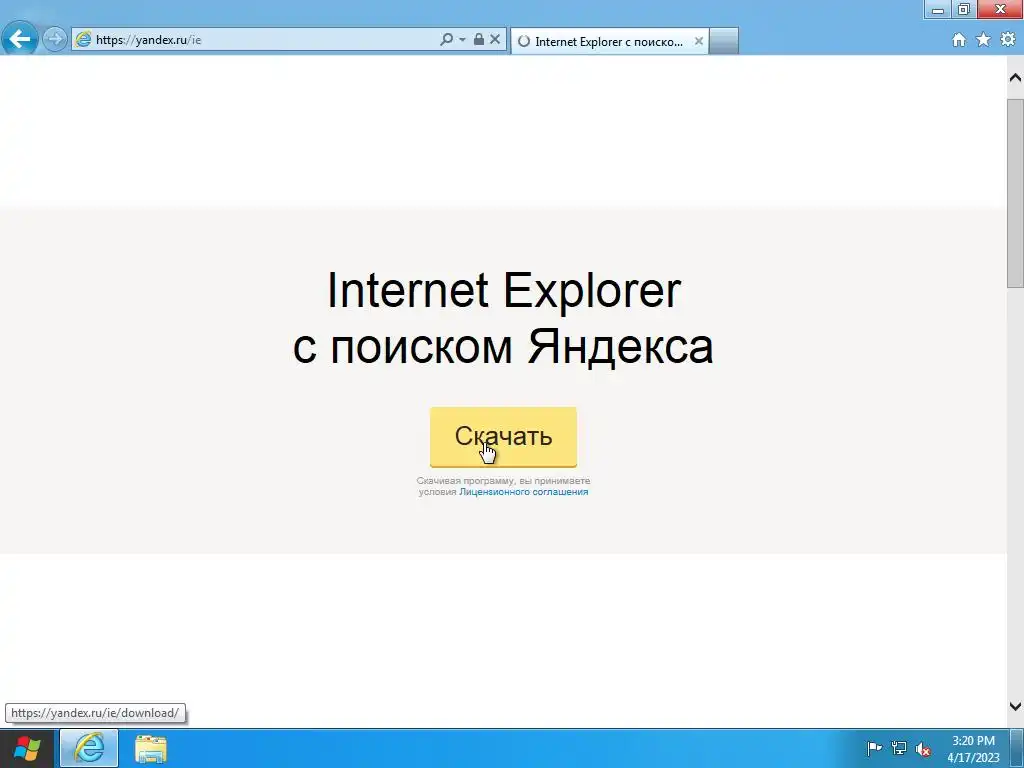Go back using the Back arrow button
This screenshot has width=1024, height=768.
20,39
